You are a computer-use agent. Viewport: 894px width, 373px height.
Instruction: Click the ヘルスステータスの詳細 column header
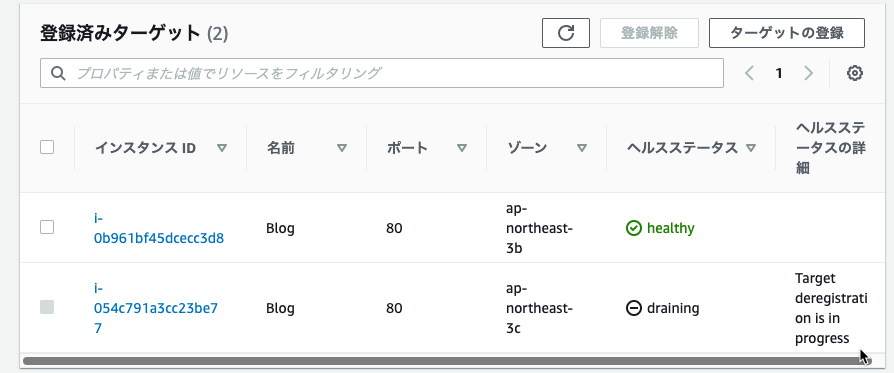[x=831, y=148]
